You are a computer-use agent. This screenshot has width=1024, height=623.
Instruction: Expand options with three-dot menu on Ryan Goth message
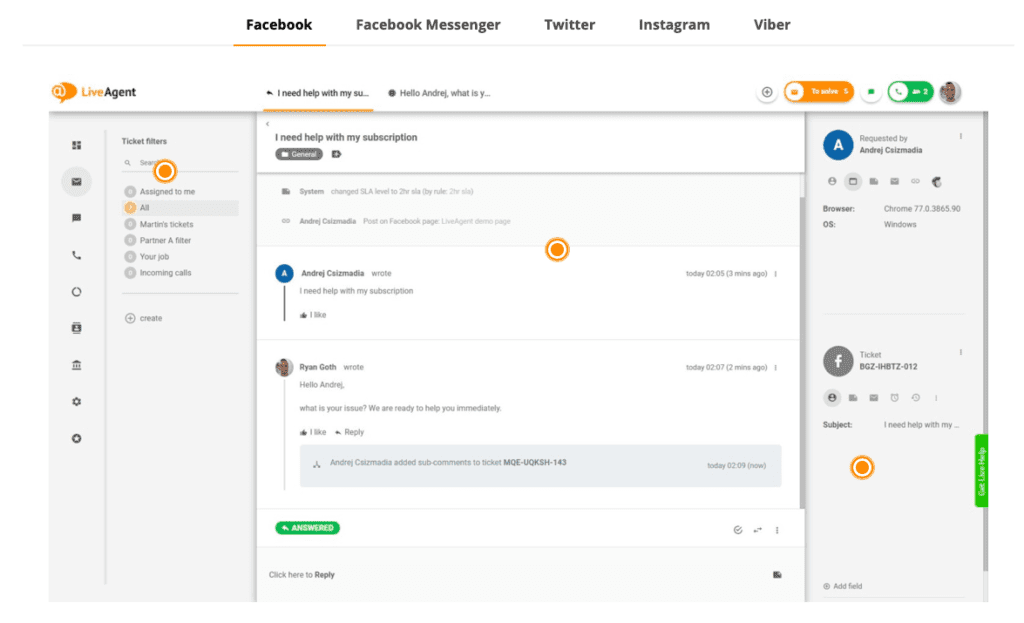tap(777, 366)
